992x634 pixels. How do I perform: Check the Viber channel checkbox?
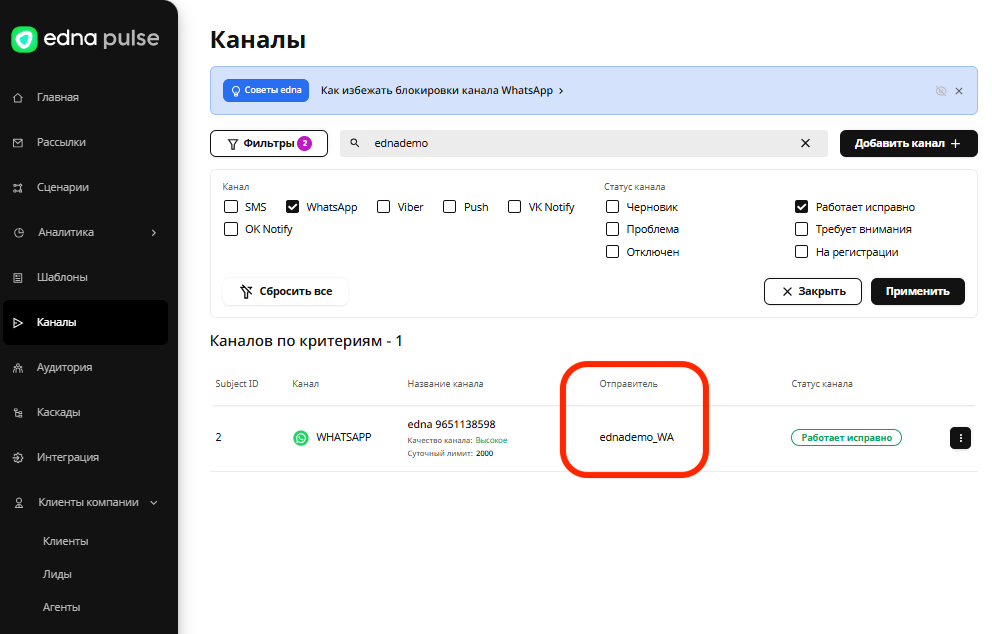(x=383, y=207)
